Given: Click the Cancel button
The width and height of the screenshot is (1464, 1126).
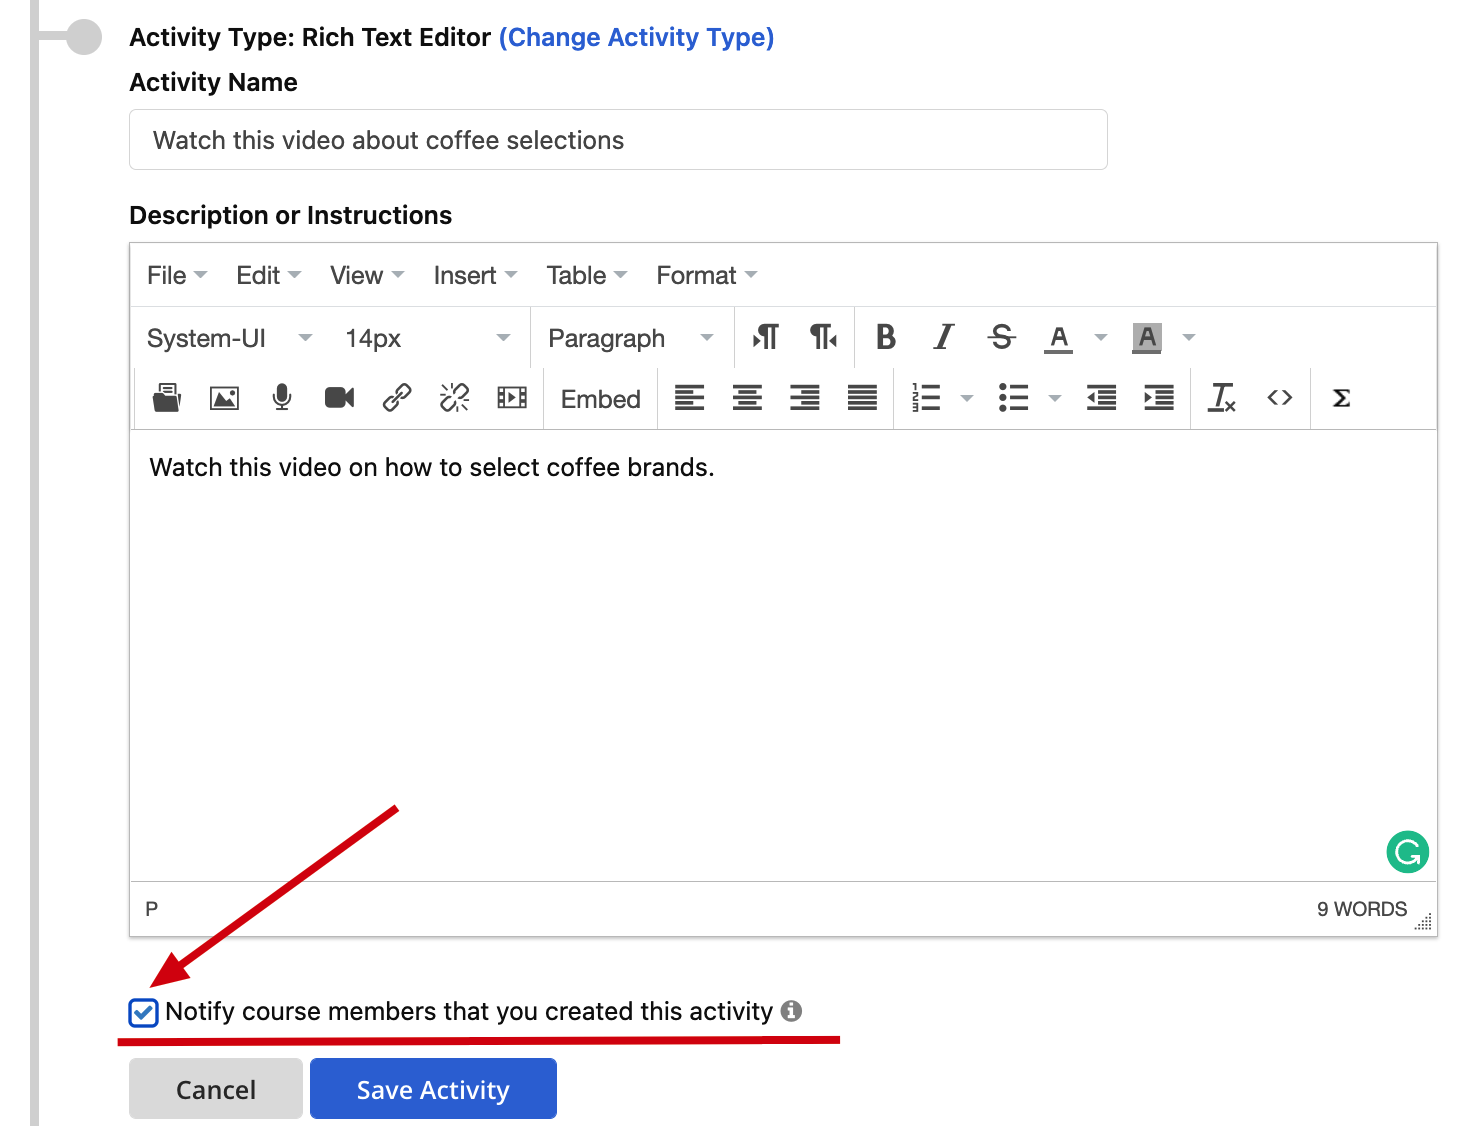Looking at the screenshot, I should click(x=216, y=1089).
